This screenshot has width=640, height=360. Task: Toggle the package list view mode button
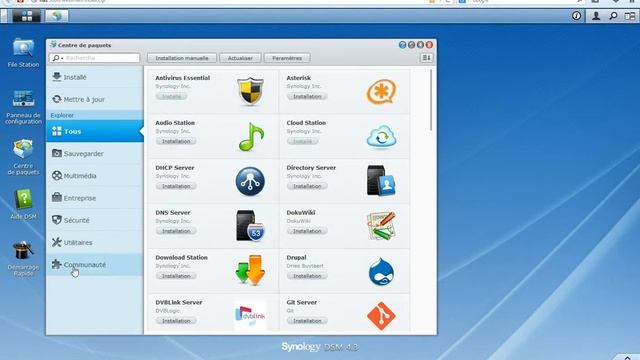[426, 58]
